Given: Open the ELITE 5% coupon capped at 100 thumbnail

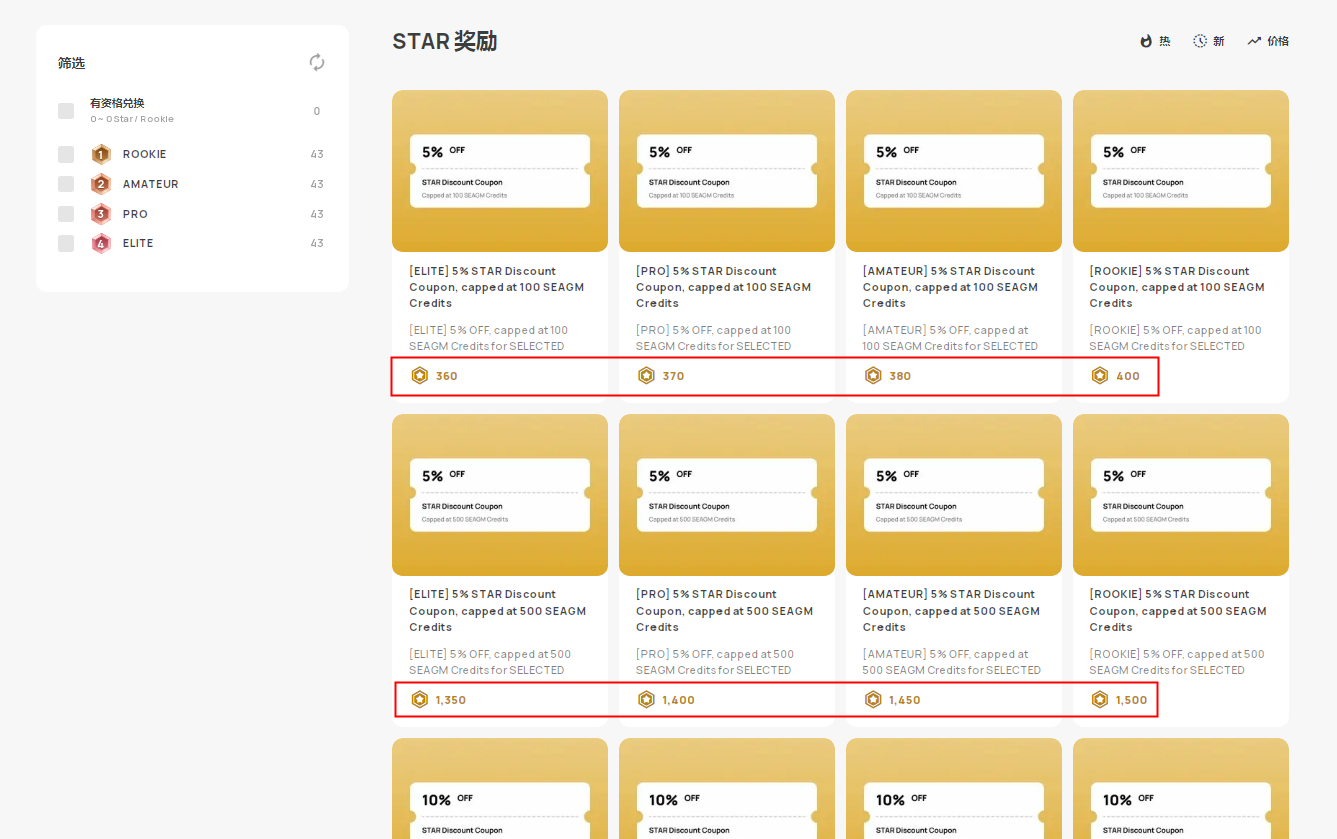Looking at the screenshot, I should tap(500, 171).
